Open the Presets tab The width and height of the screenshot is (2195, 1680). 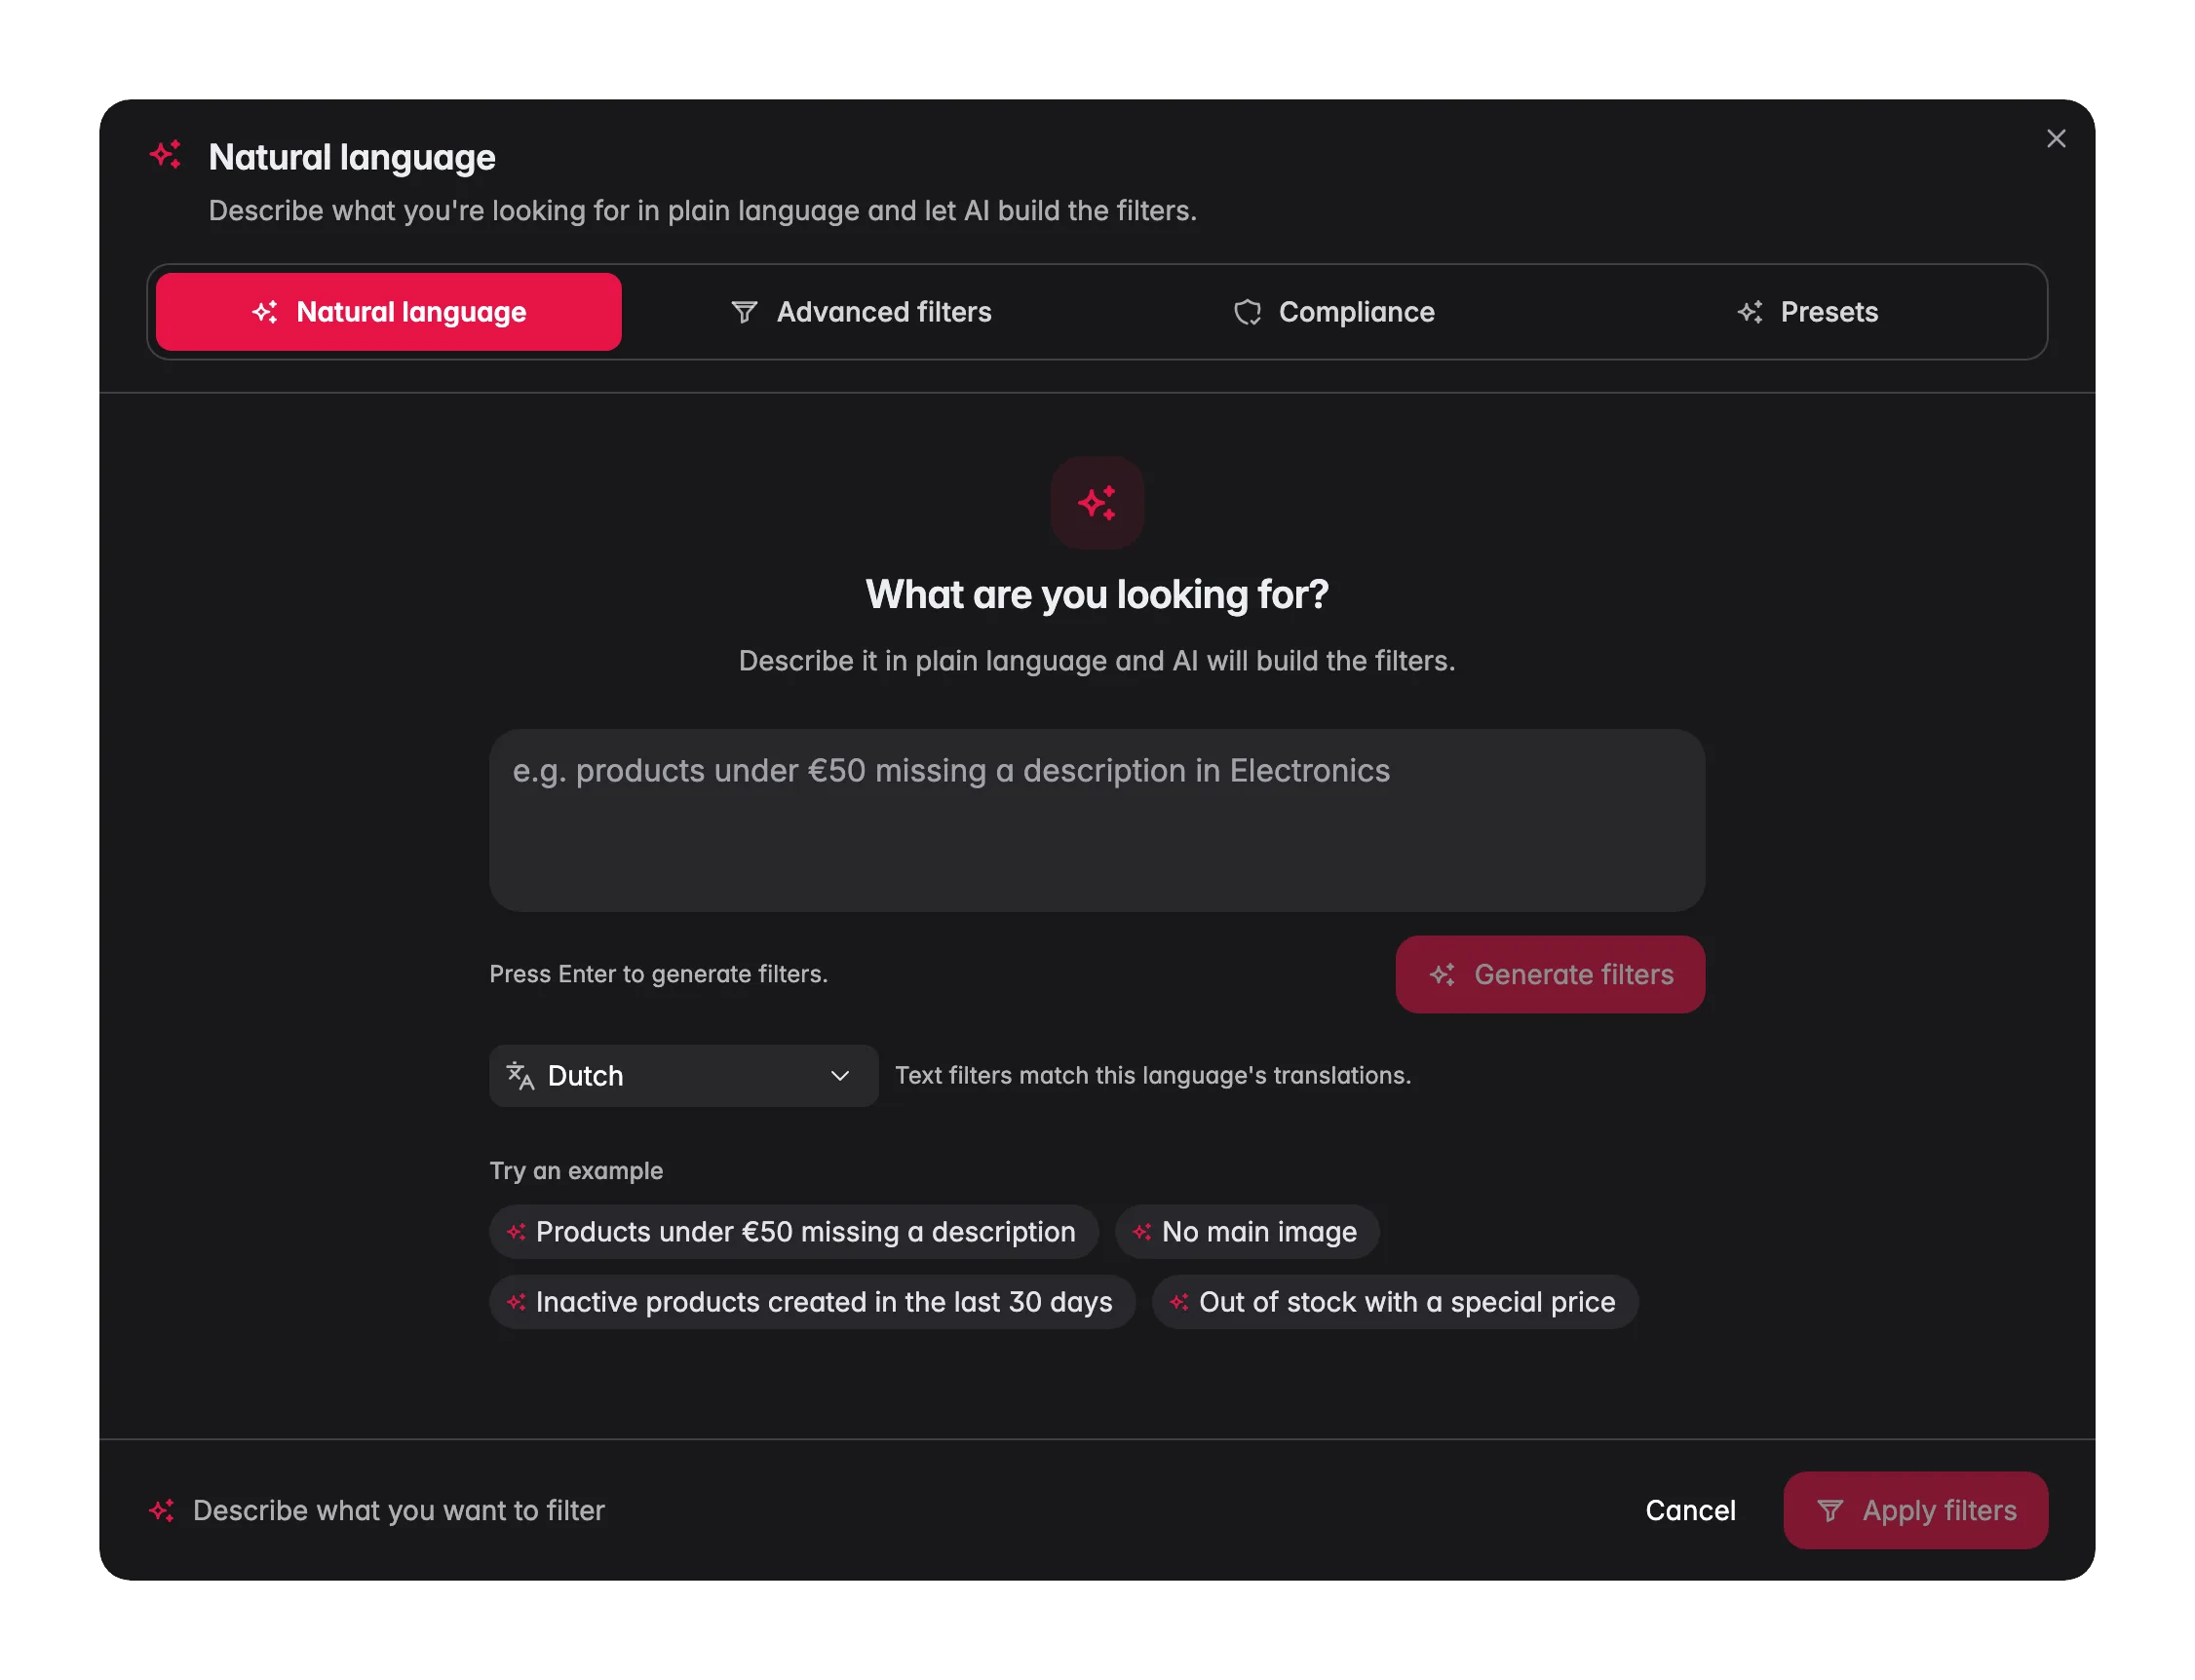point(1806,312)
